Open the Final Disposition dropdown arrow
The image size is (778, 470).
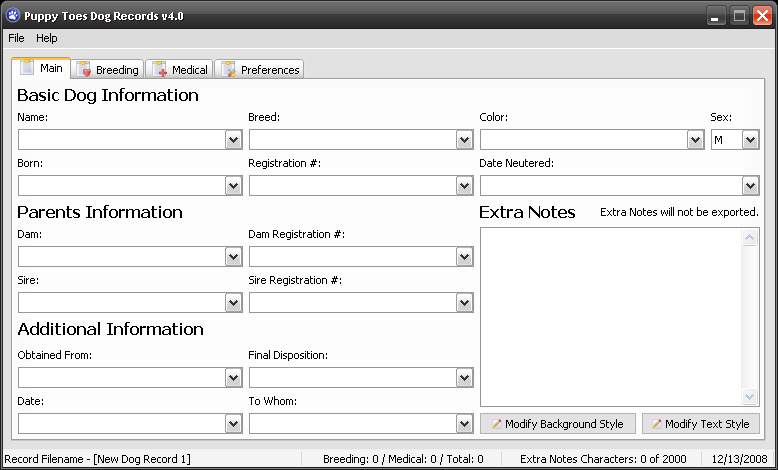(464, 378)
